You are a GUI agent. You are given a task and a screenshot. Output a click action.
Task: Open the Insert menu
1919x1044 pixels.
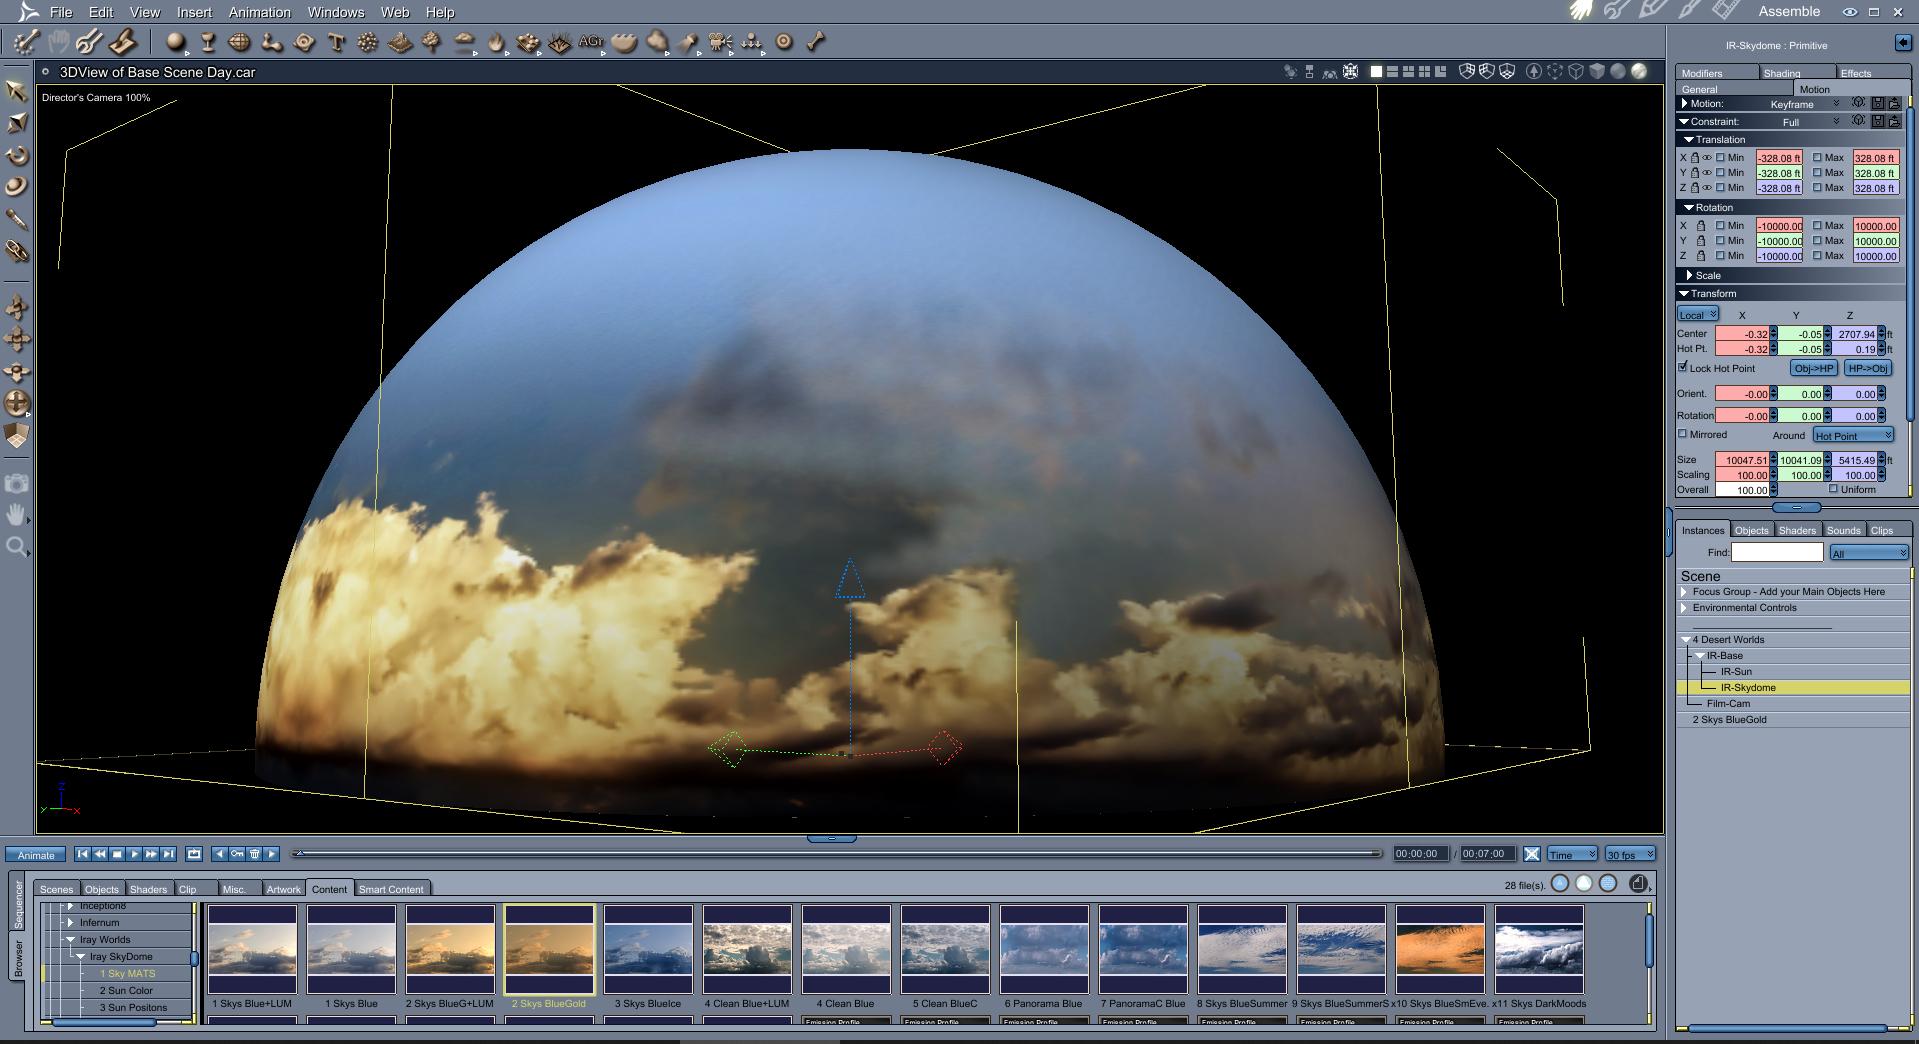point(194,12)
